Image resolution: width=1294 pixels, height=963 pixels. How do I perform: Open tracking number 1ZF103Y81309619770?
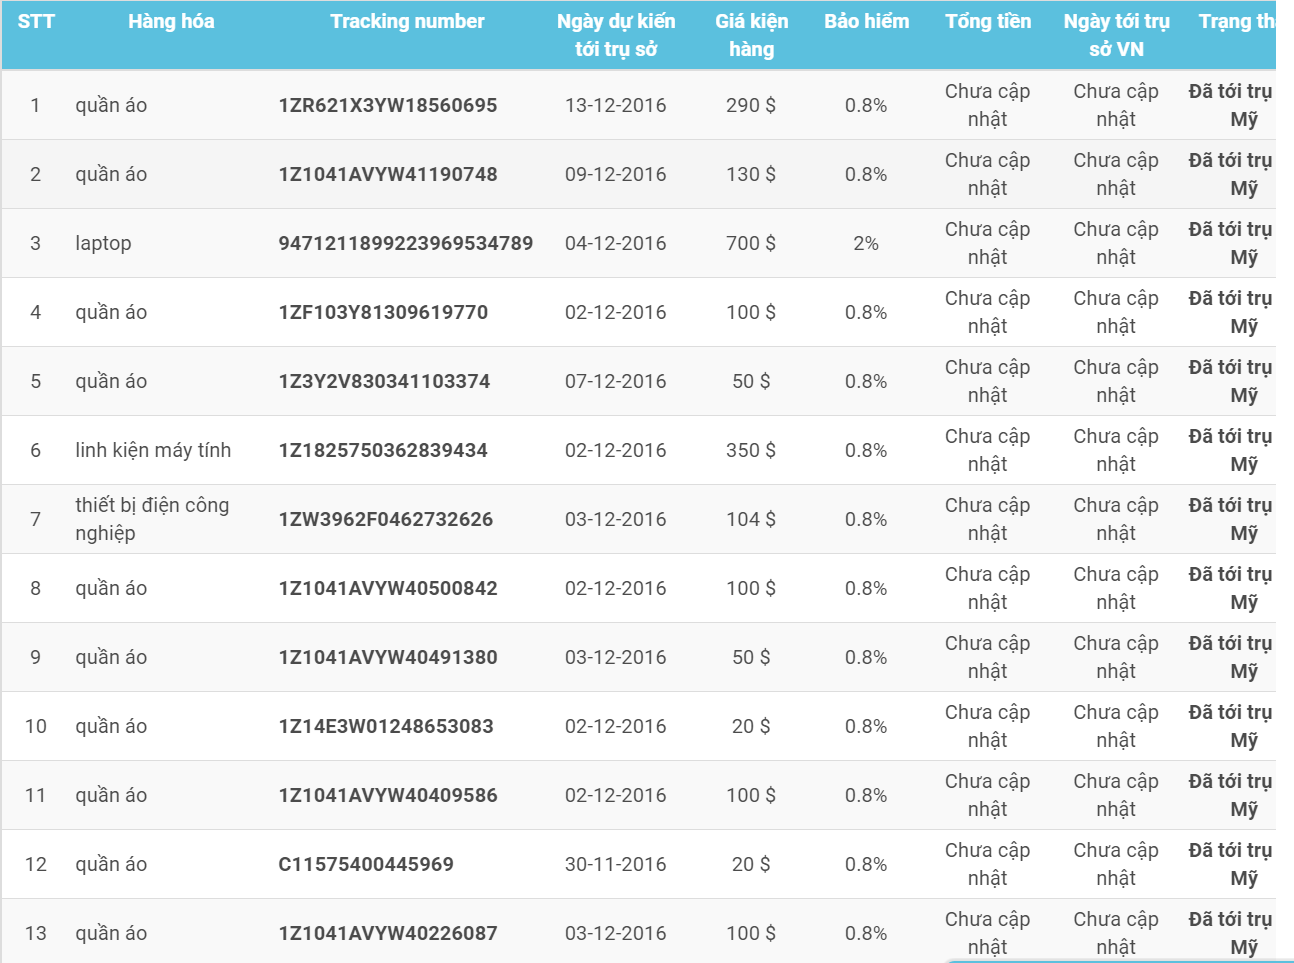[383, 312]
